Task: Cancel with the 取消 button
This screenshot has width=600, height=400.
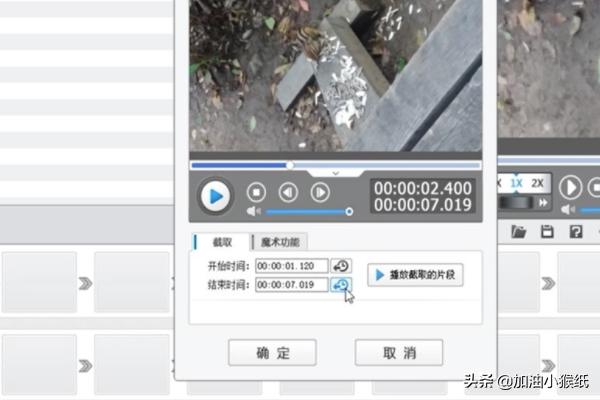Action: coord(399,353)
